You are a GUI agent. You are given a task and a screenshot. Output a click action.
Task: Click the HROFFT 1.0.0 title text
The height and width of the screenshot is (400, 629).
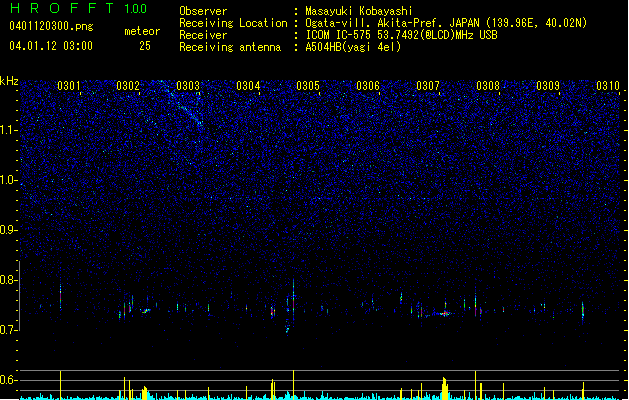point(78,8)
